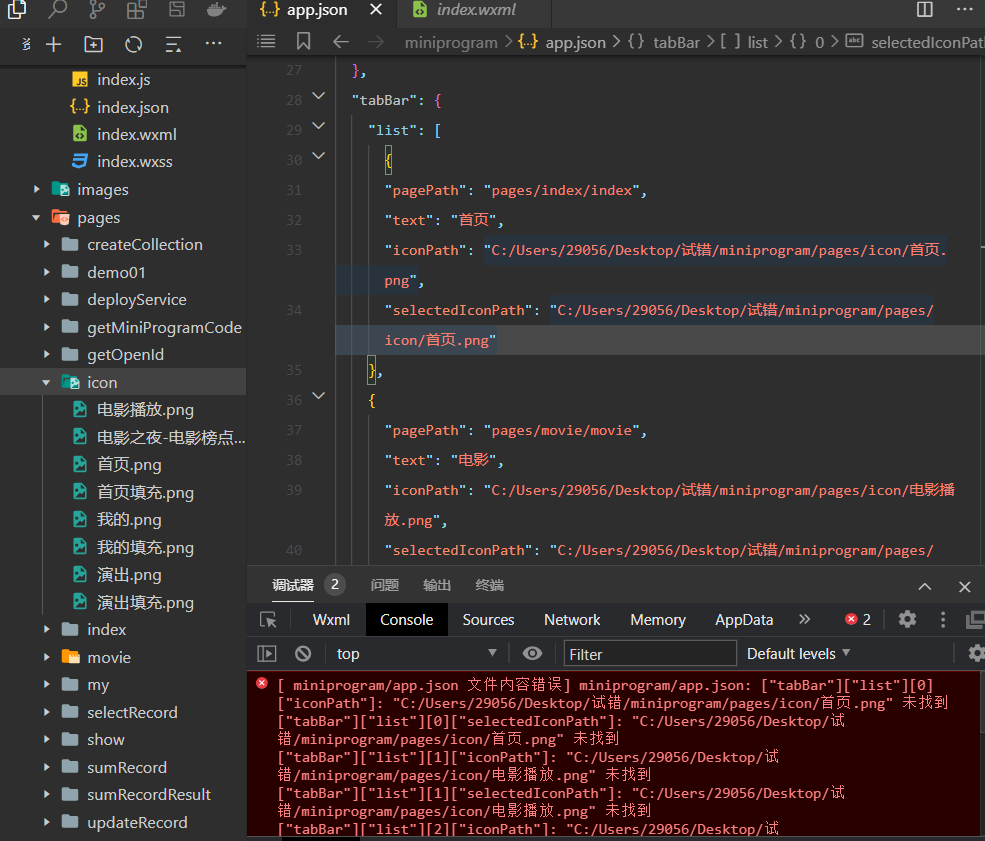Switch to the Wxml DevTools tab
Screen dimensions: 985x841
tap(331, 620)
